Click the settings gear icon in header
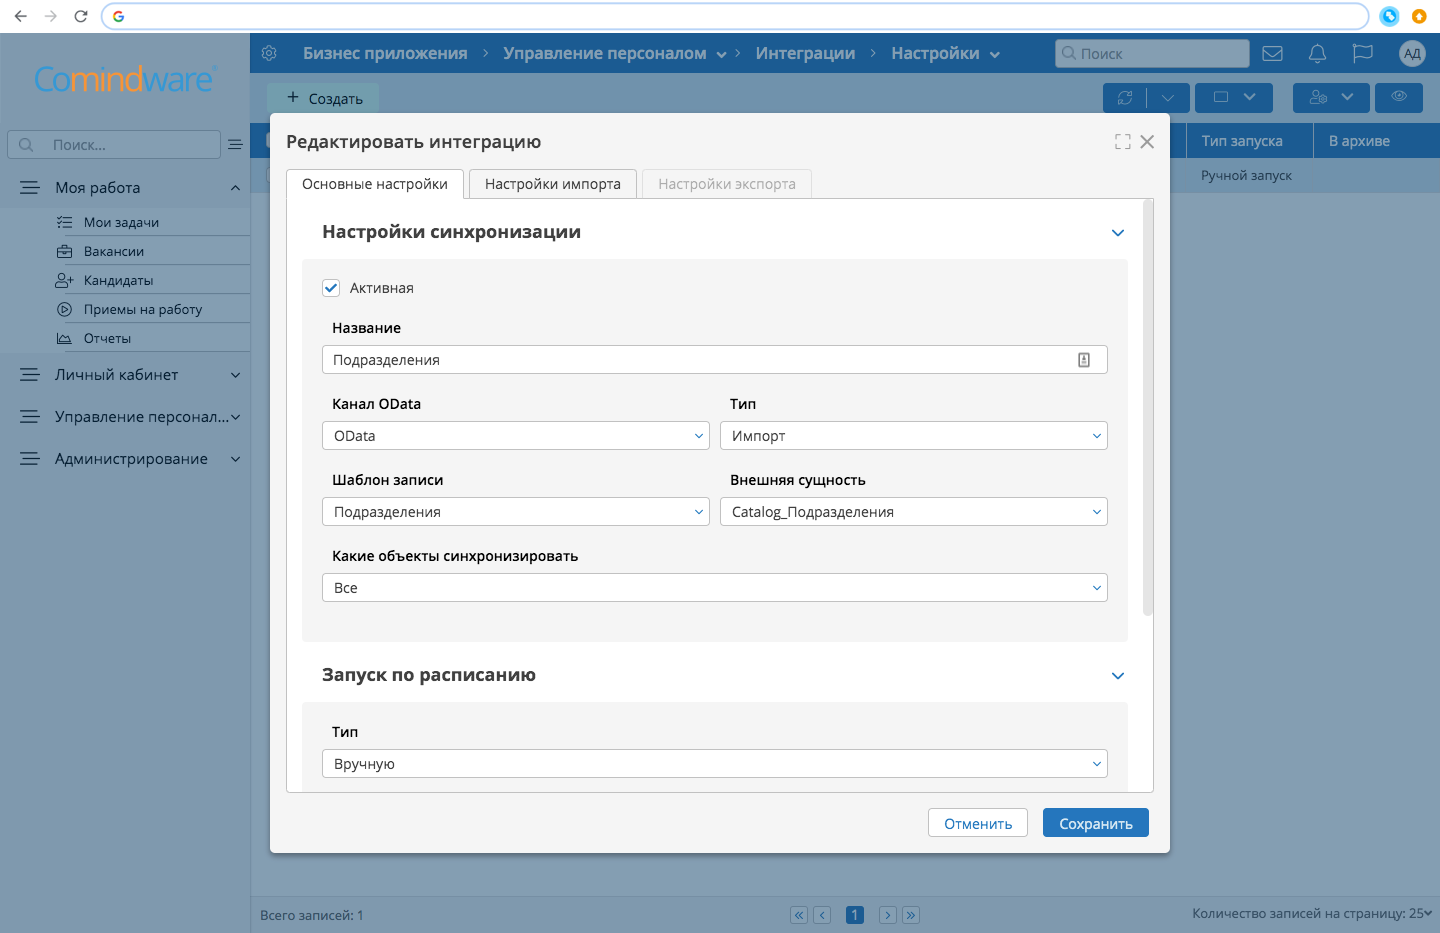The width and height of the screenshot is (1440, 933). coord(269,53)
